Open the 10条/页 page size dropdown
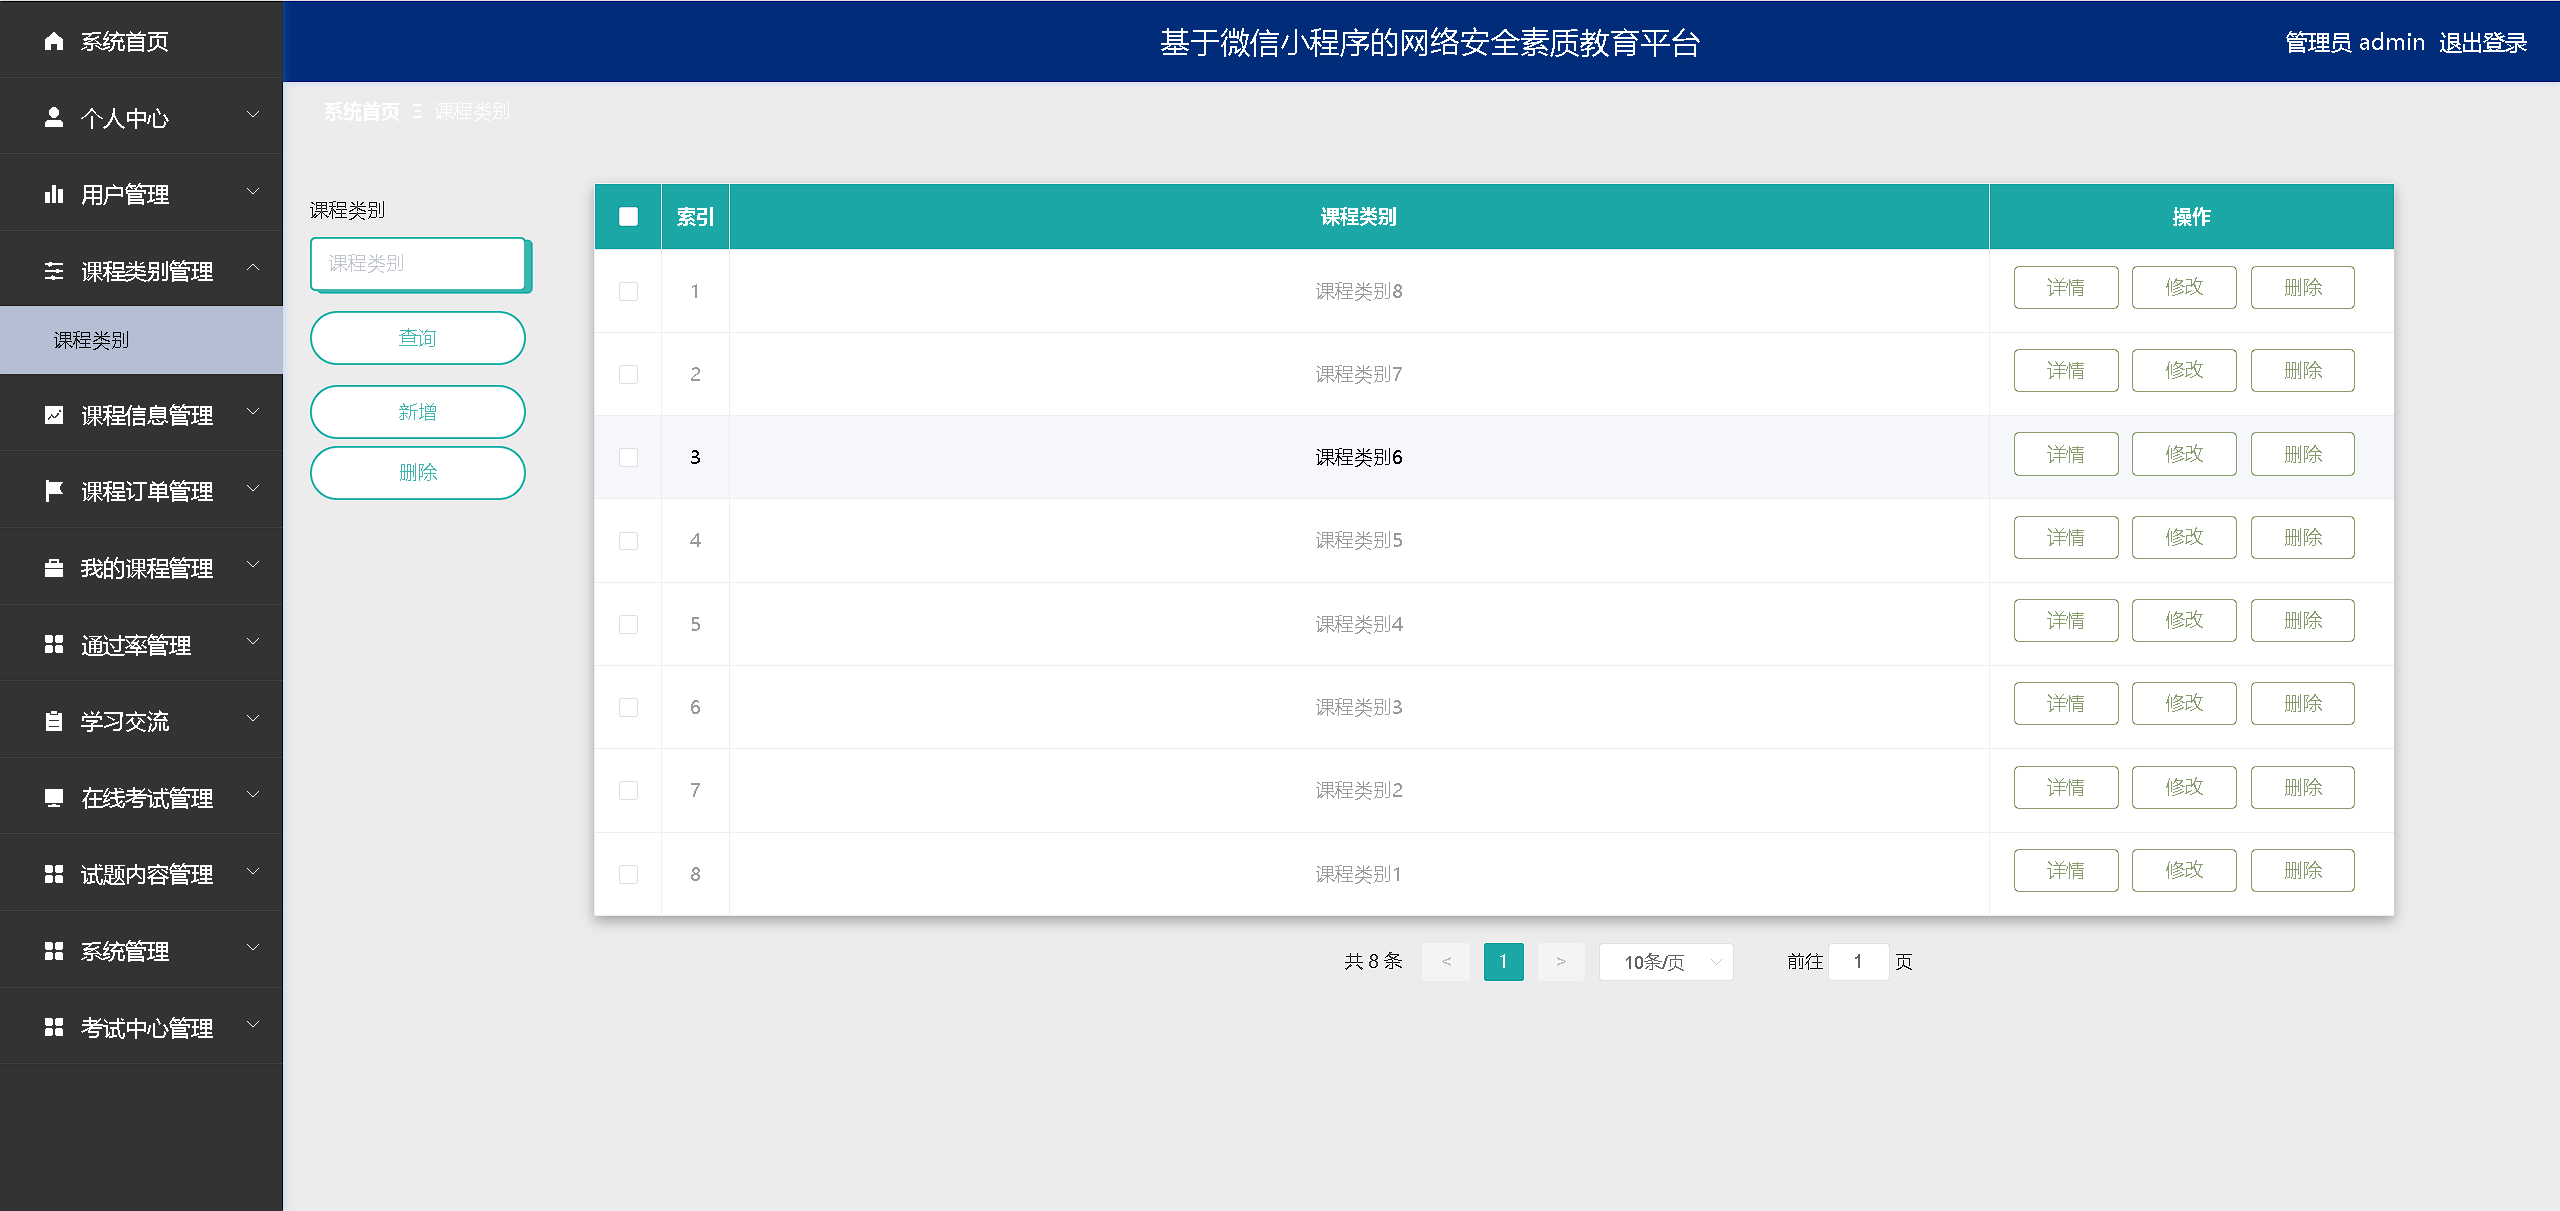 [x=1665, y=962]
